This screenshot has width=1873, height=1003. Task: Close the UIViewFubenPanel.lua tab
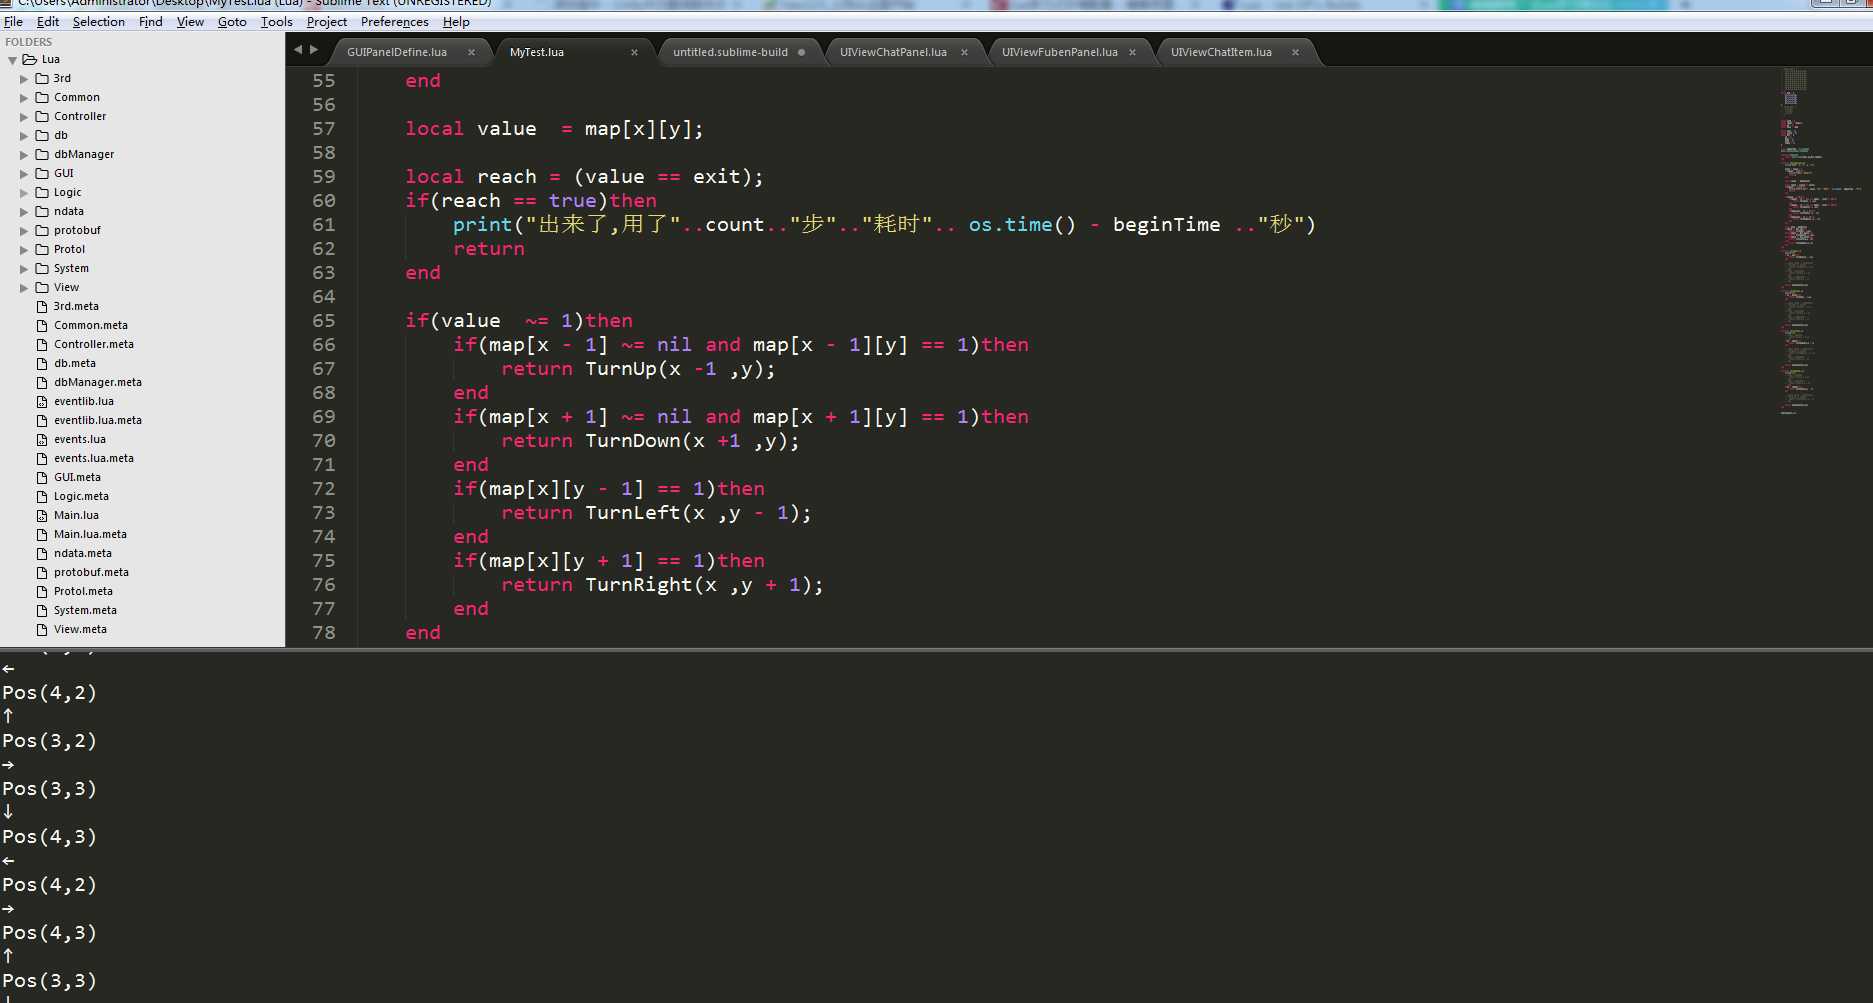tap(1132, 52)
